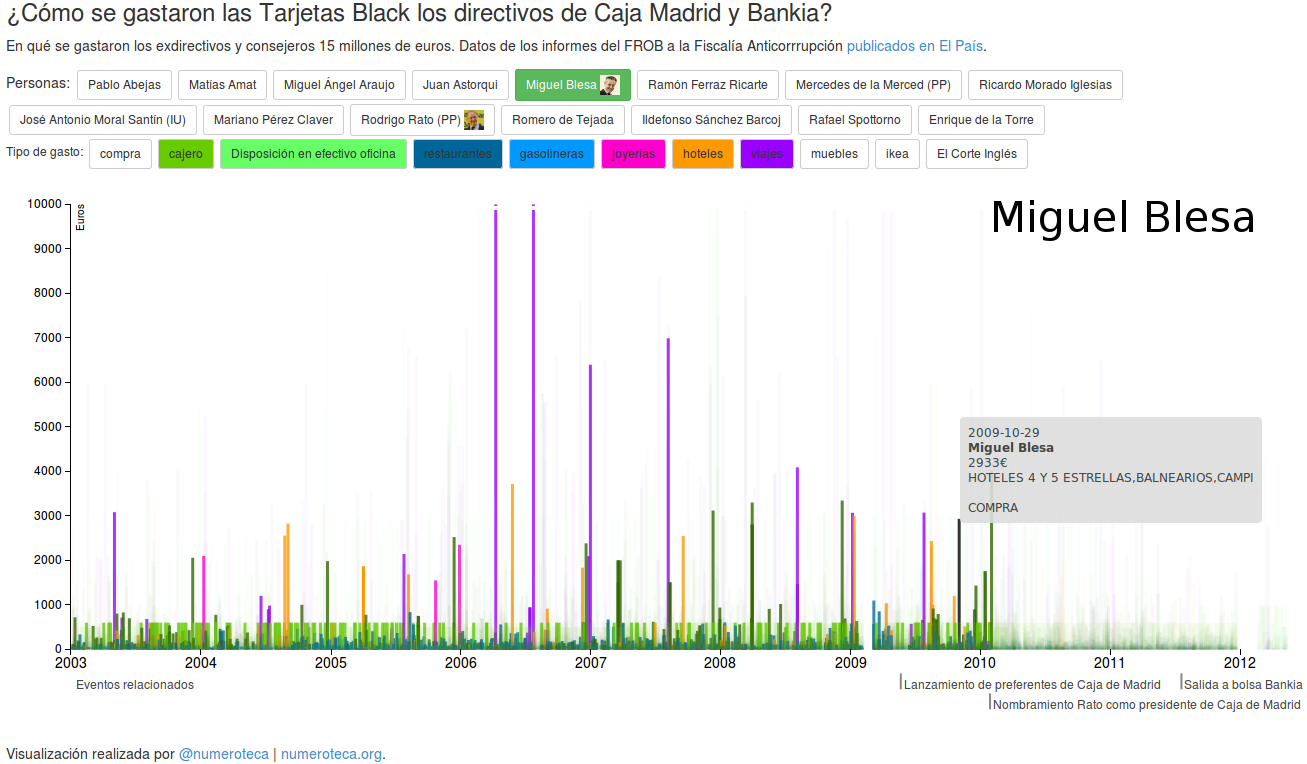Open the 'publicados en El País' link
Viewport: 1307px width, 764px height.
pyautogui.click(x=915, y=46)
